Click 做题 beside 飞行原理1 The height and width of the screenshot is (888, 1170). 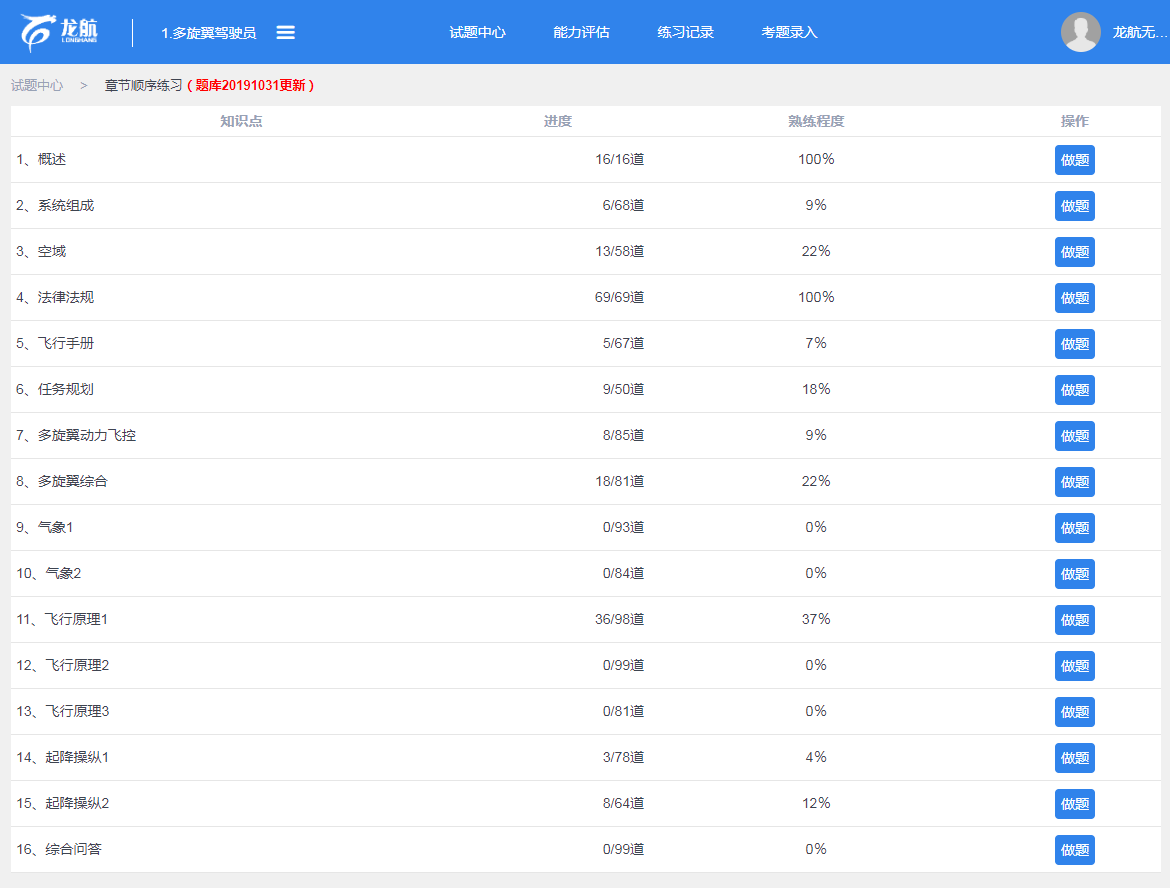(x=1074, y=620)
